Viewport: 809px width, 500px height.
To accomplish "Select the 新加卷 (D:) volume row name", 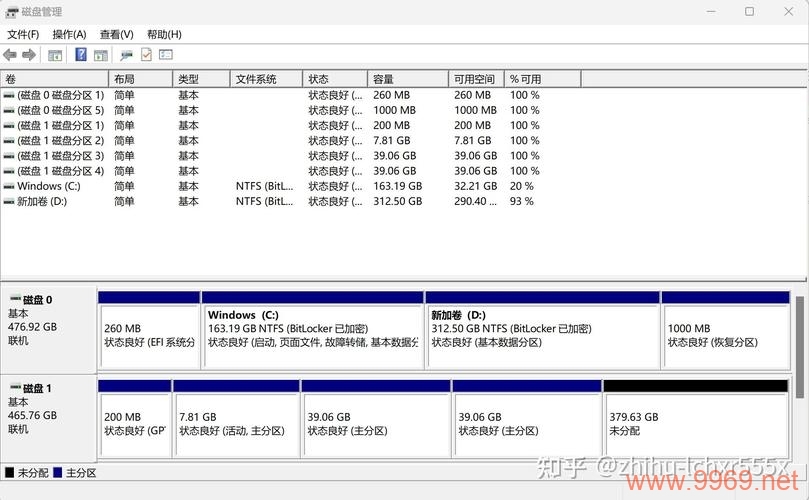I will 42,201.
